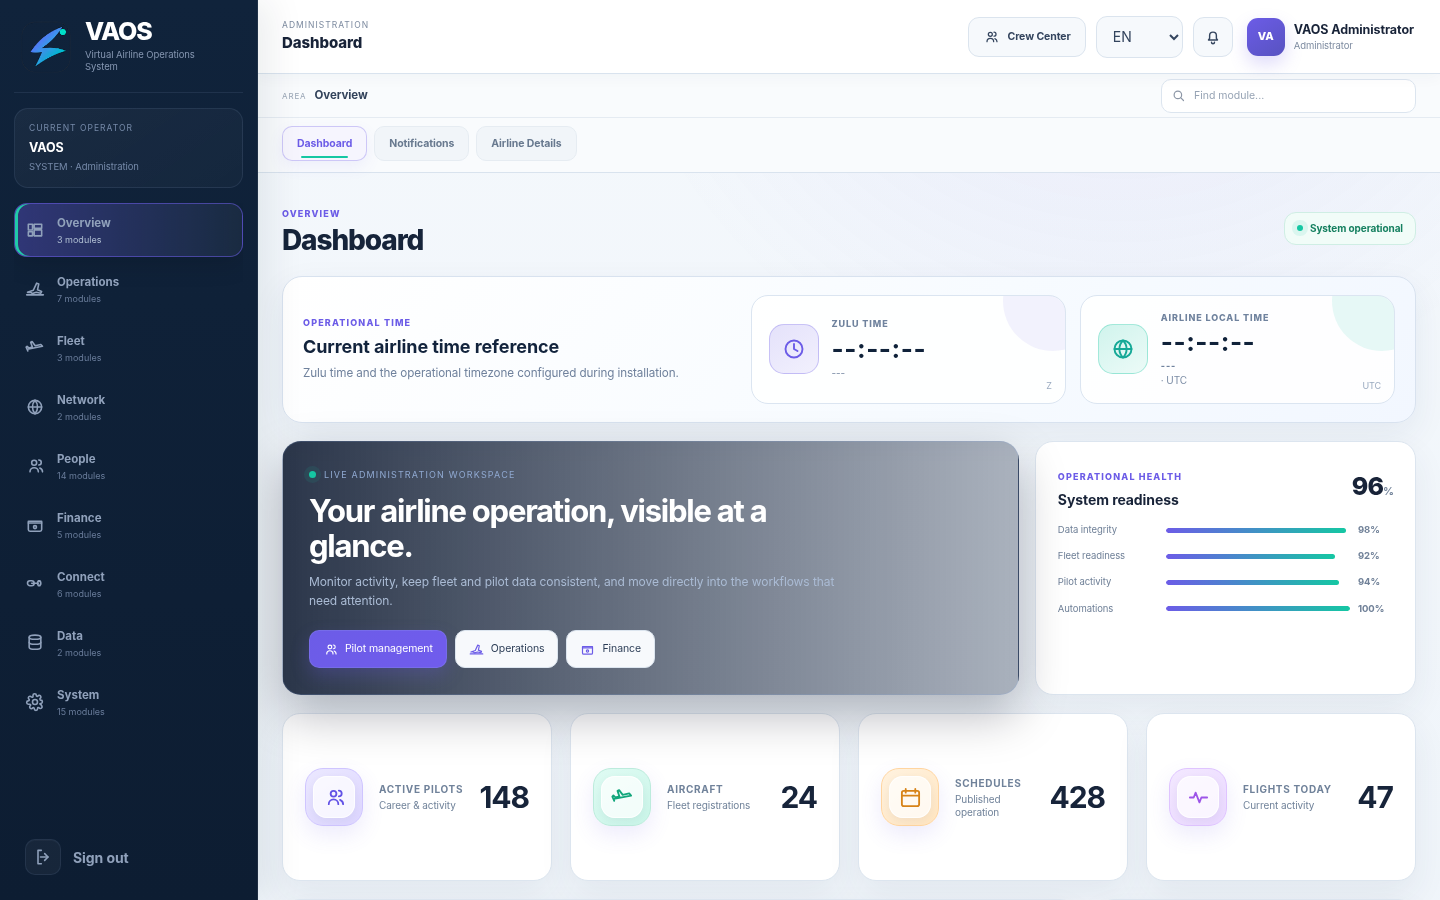Viewport: 1440px width, 900px height.
Task: Open the System menu with 15 modules
Action: (129, 702)
